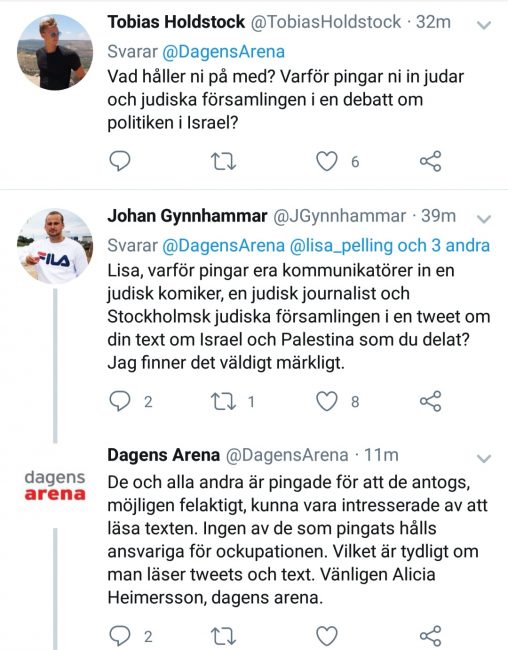Expand options chevron on Johan Gynnhammar's tweet

[x=484, y=218]
